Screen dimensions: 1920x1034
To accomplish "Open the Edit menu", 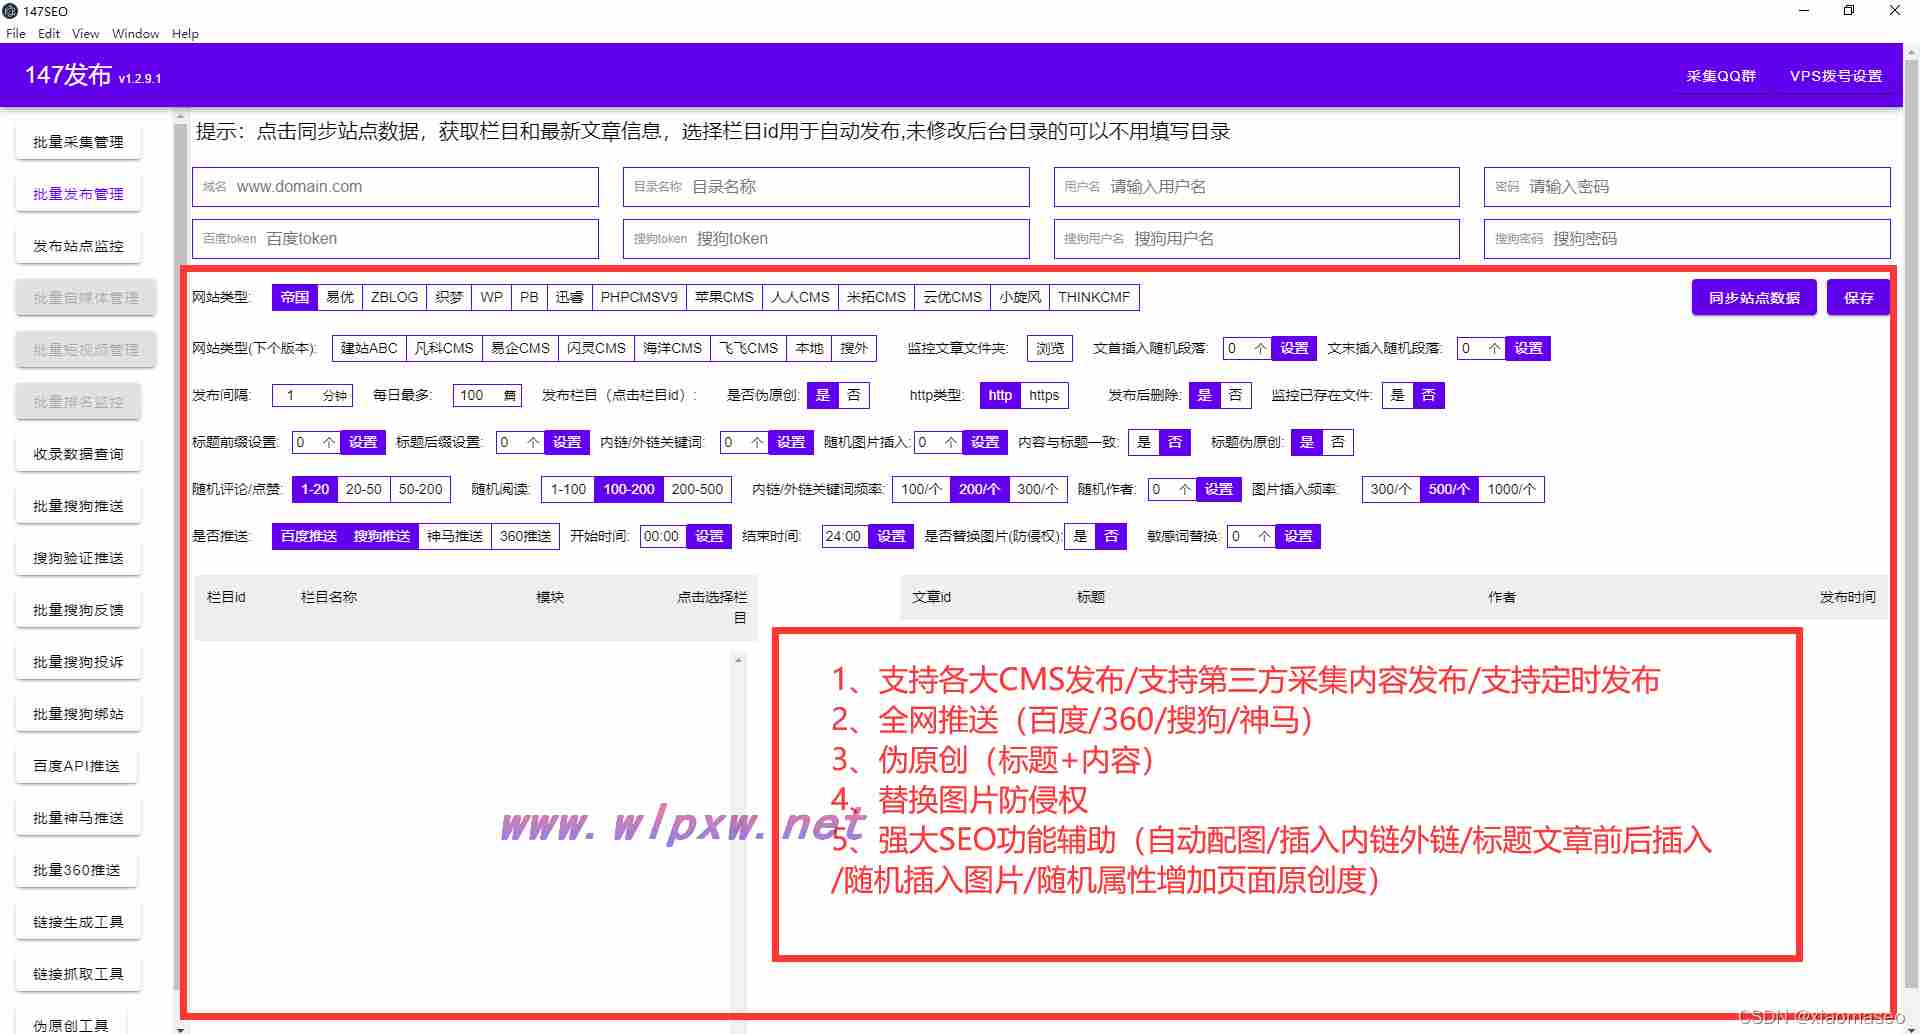I will click(x=49, y=33).
